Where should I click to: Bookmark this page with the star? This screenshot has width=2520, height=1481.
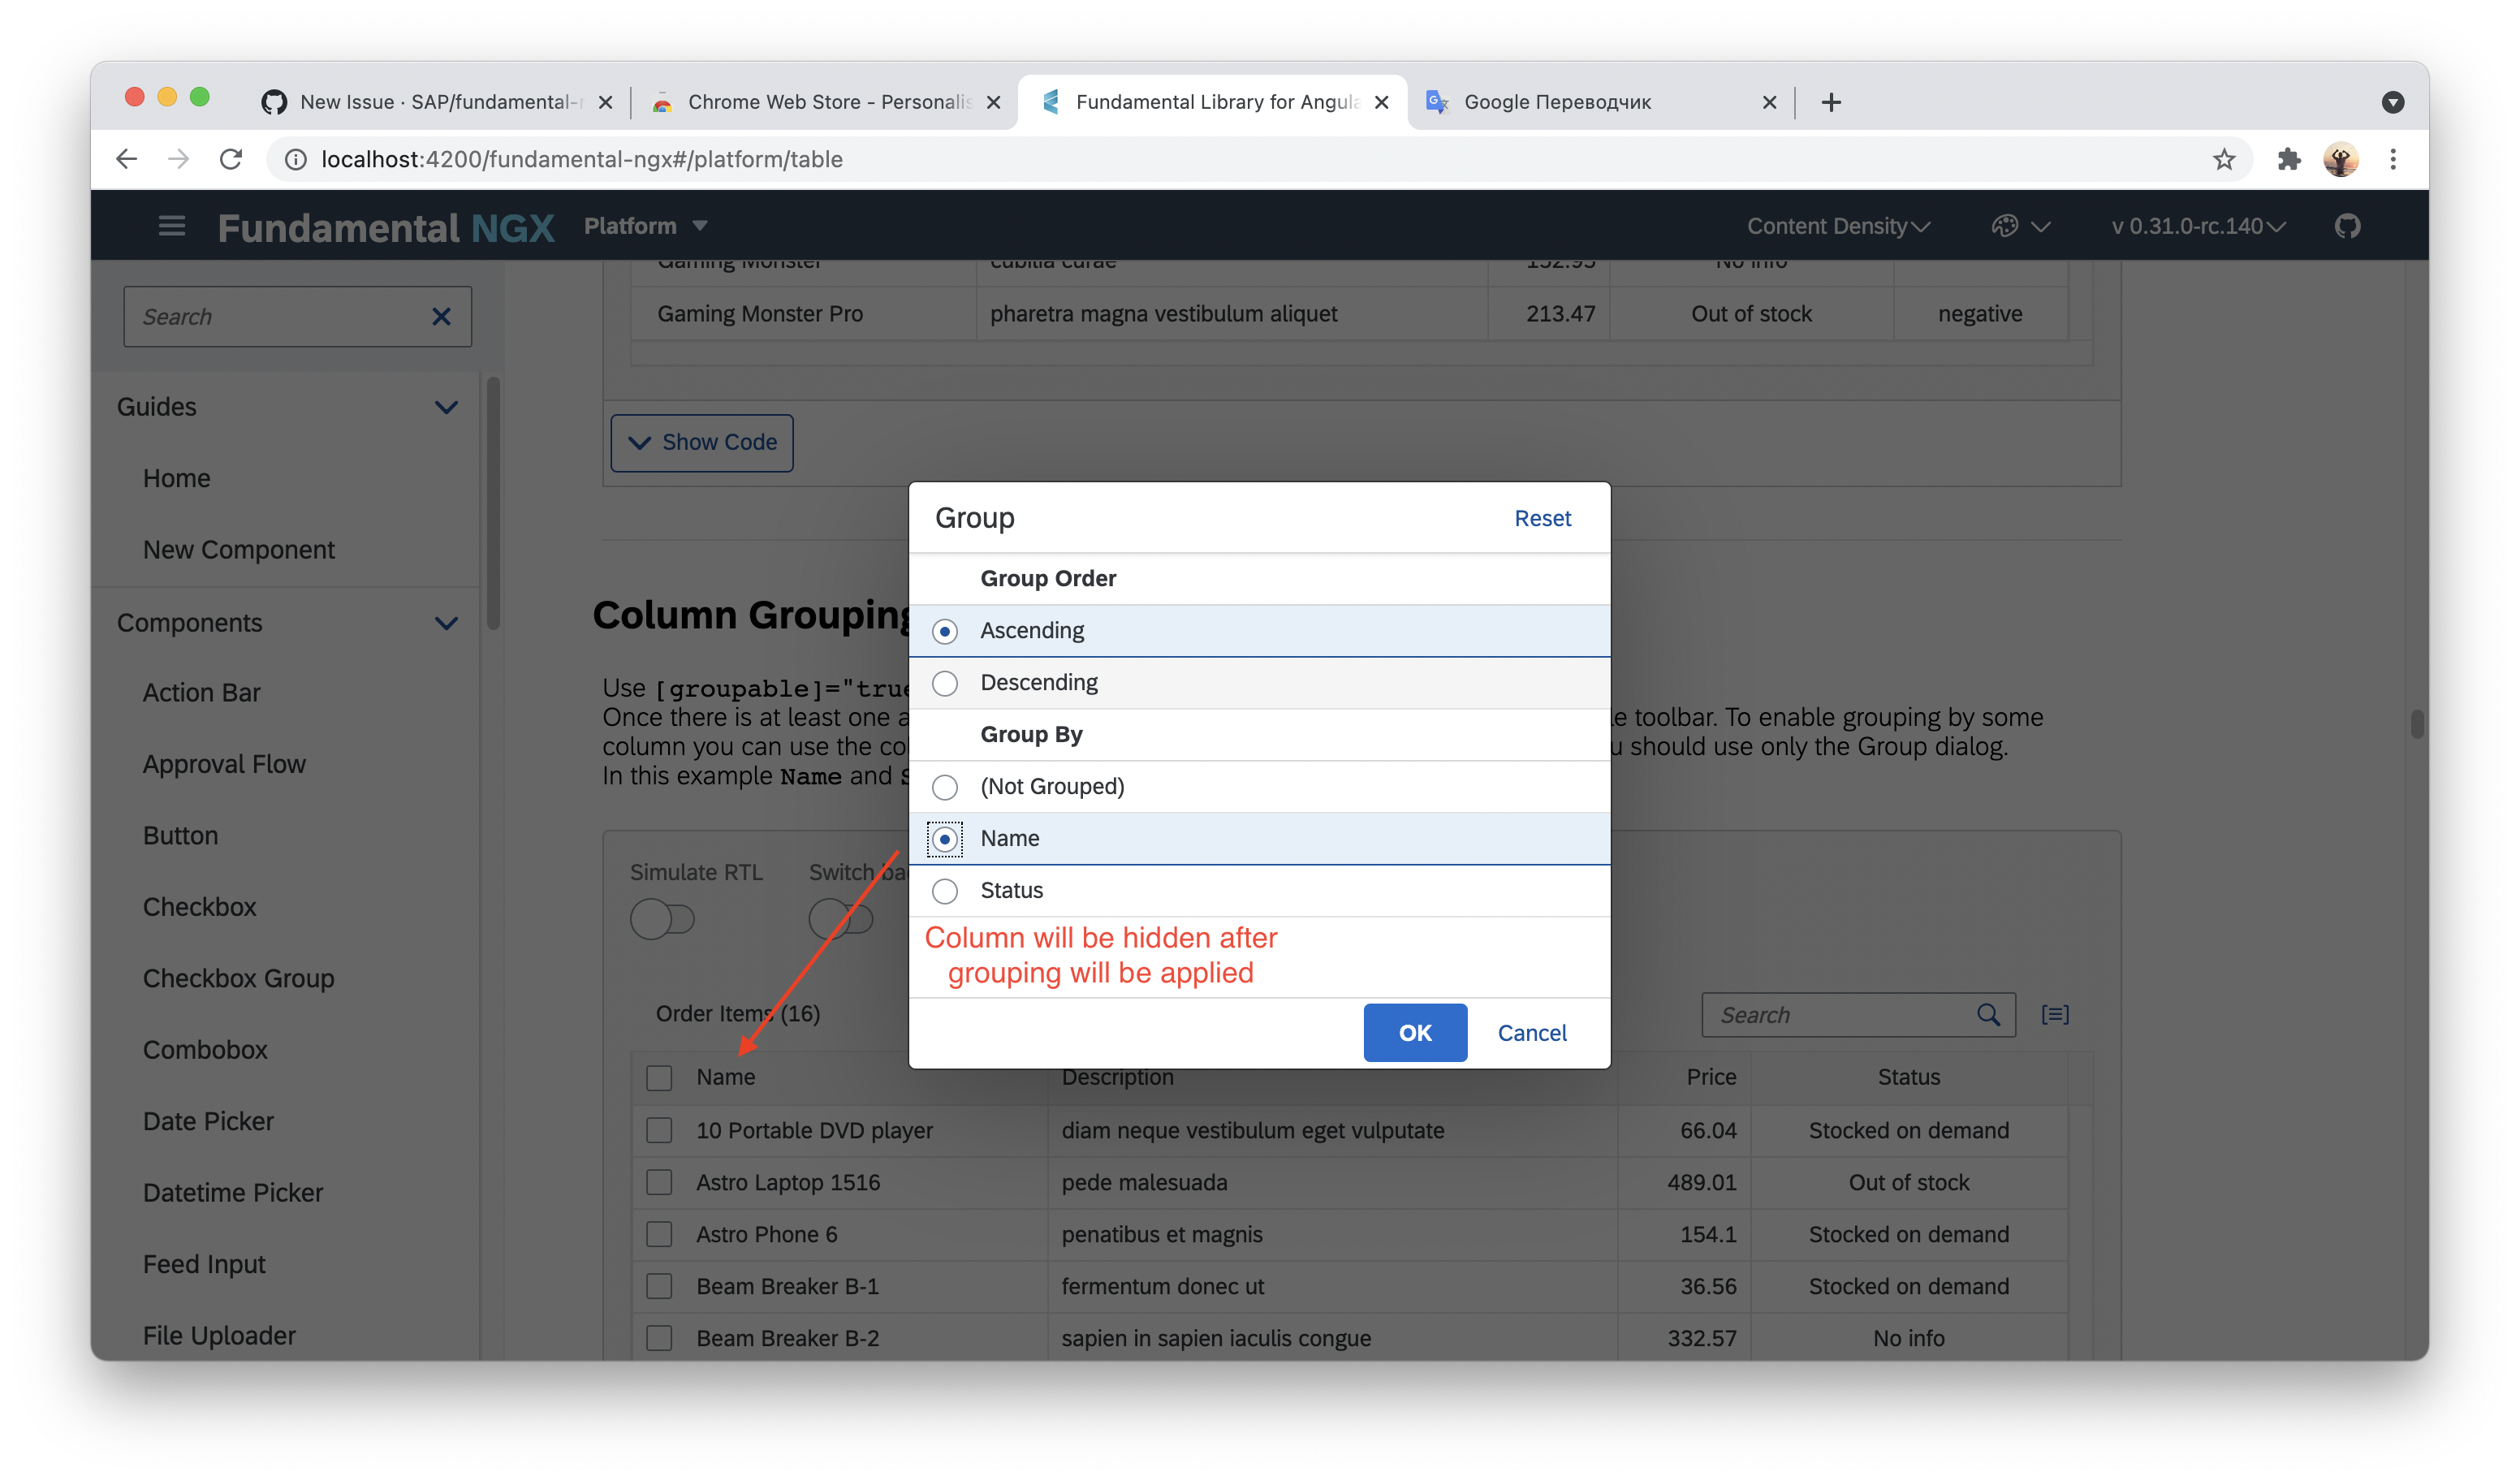coord(2223,159)
